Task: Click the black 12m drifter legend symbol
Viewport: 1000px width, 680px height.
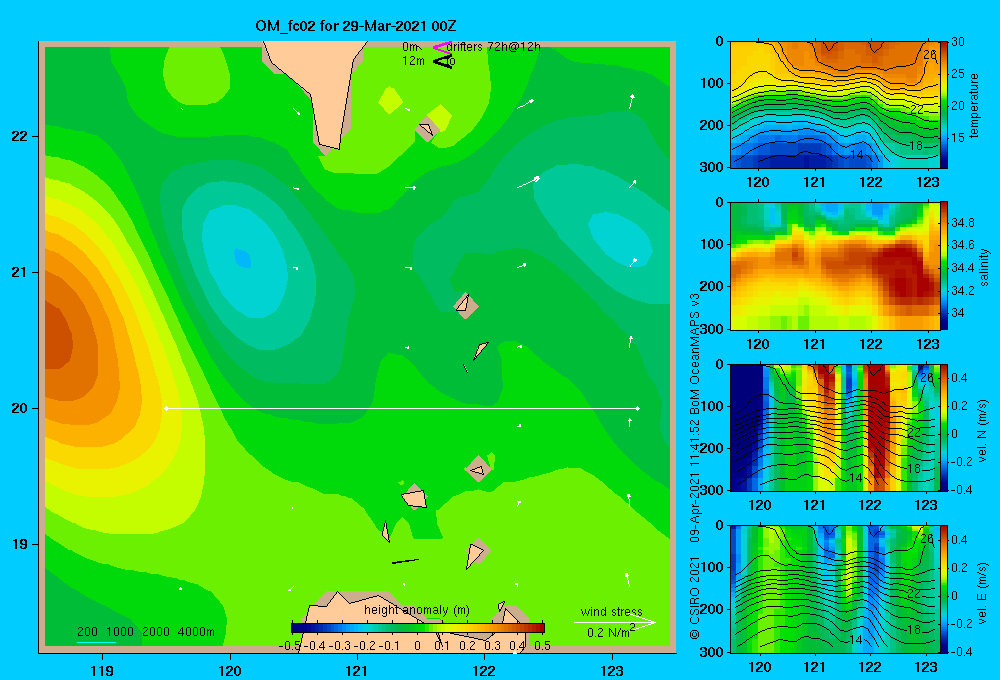Action: pyautogui.click(x=443, y=61)
